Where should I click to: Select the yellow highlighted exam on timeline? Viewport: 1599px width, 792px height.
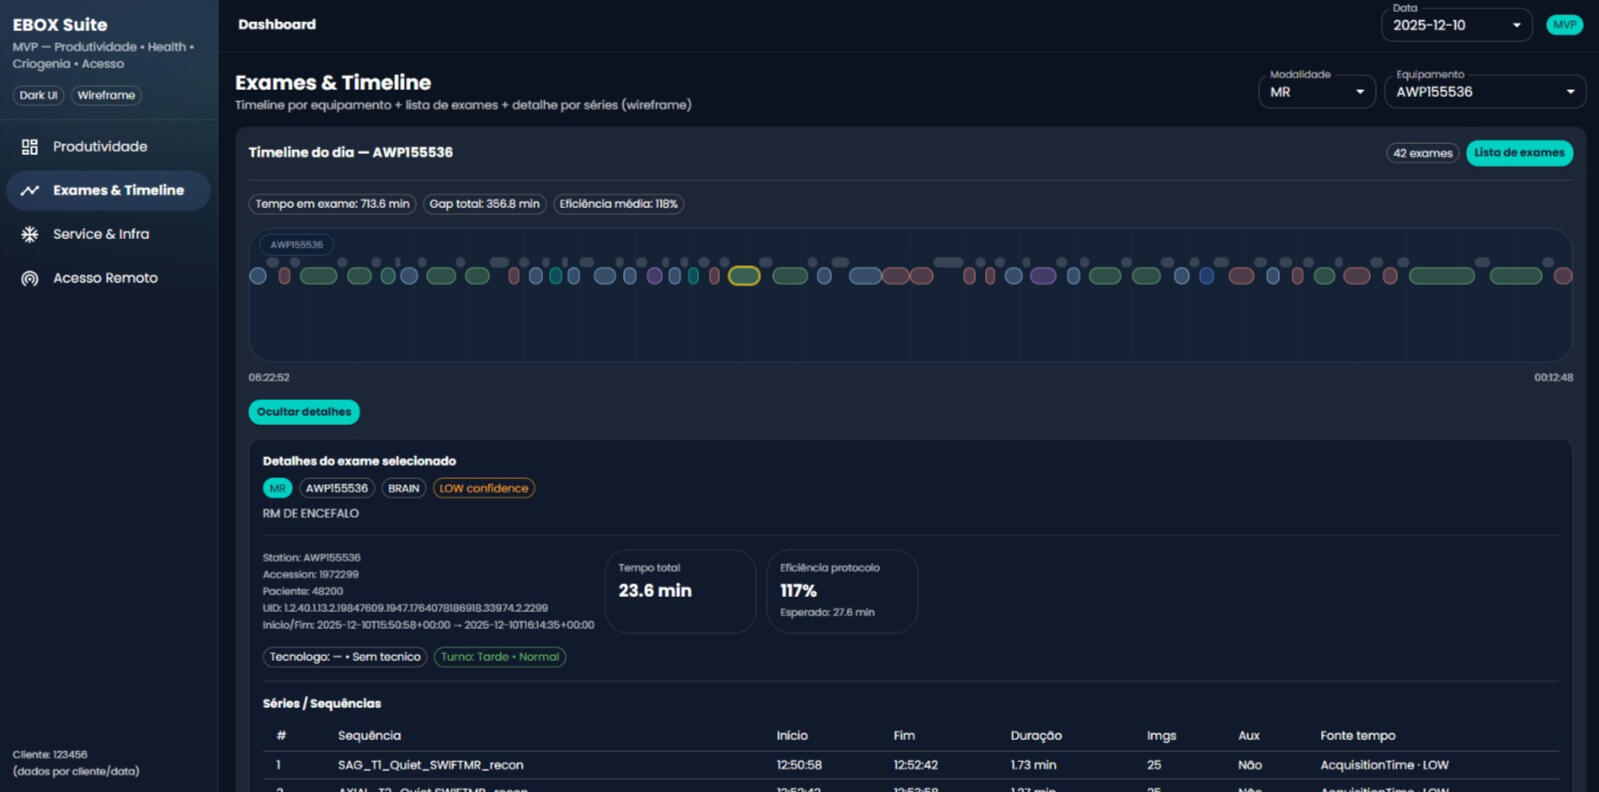pos(744,276)
